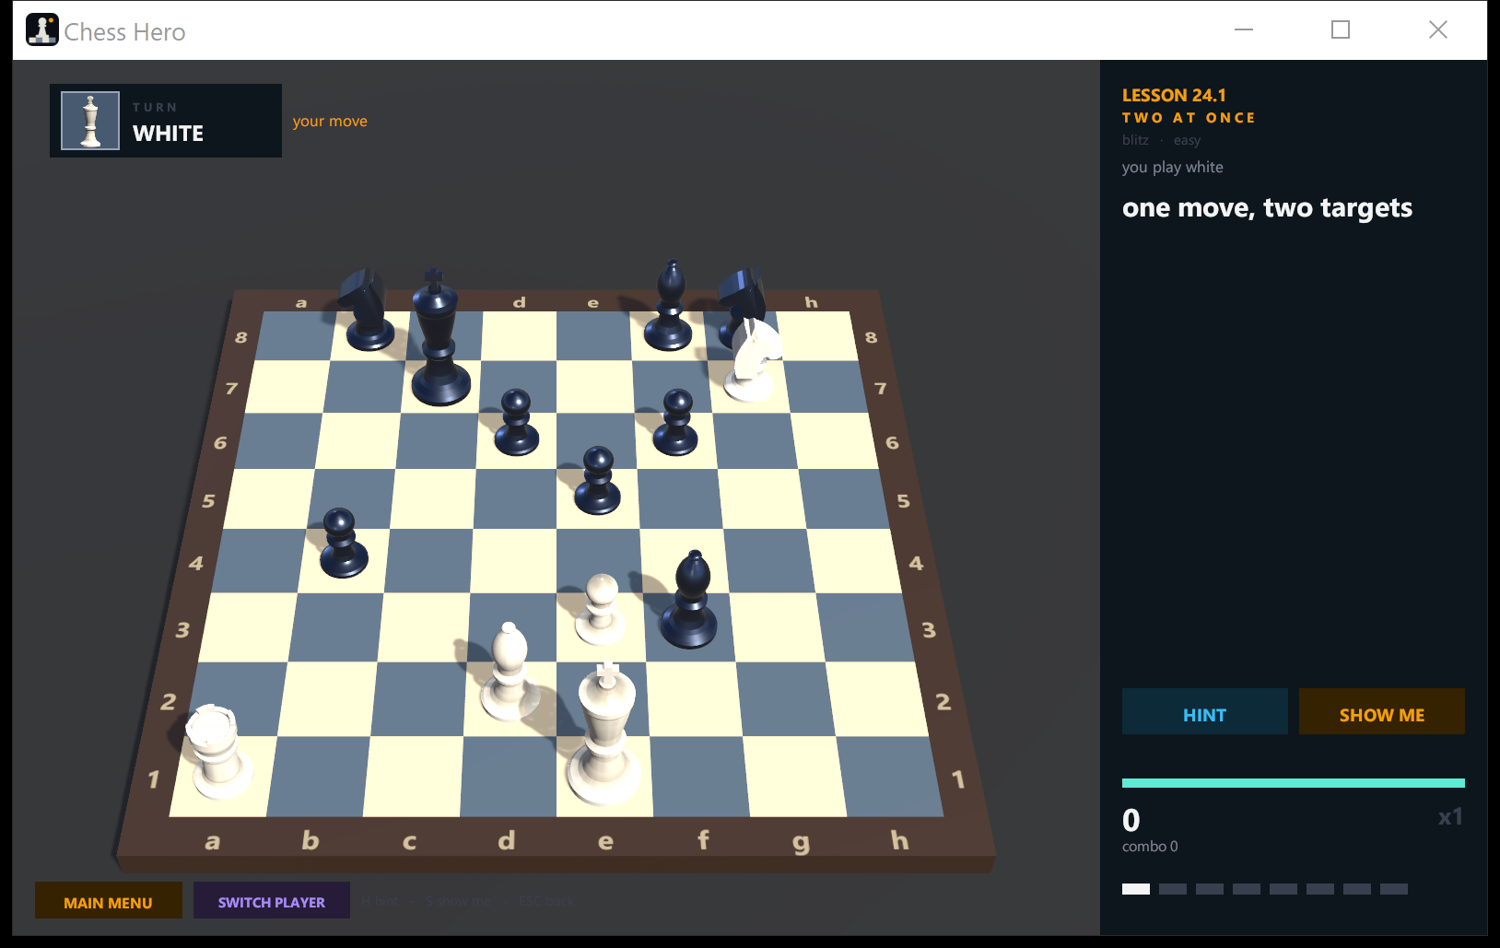Click the black pawn on d6
Viewport: 1500px width, 948px height.
[516, 422]
